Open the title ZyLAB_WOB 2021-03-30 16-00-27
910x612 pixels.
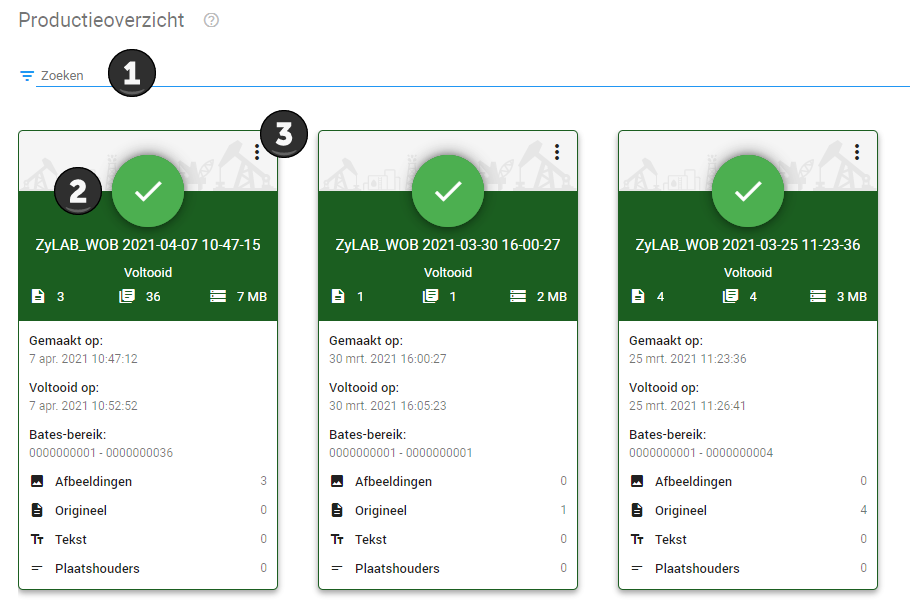(x=448, y=245)
